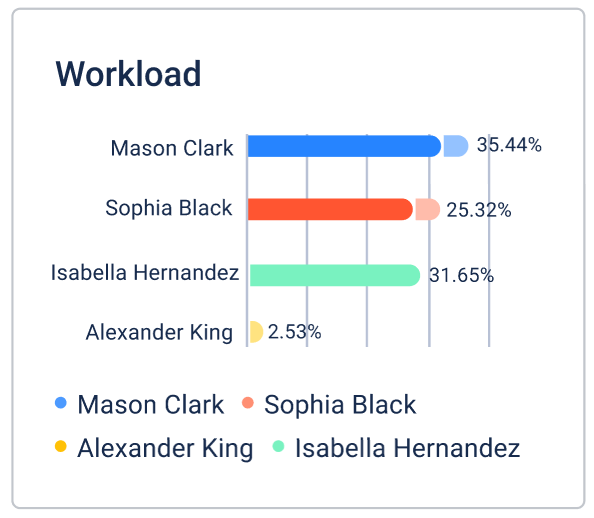594x518 pixels.
Task: Click Mason Clark's solid blue workload bar
Action: coord(344,146)
